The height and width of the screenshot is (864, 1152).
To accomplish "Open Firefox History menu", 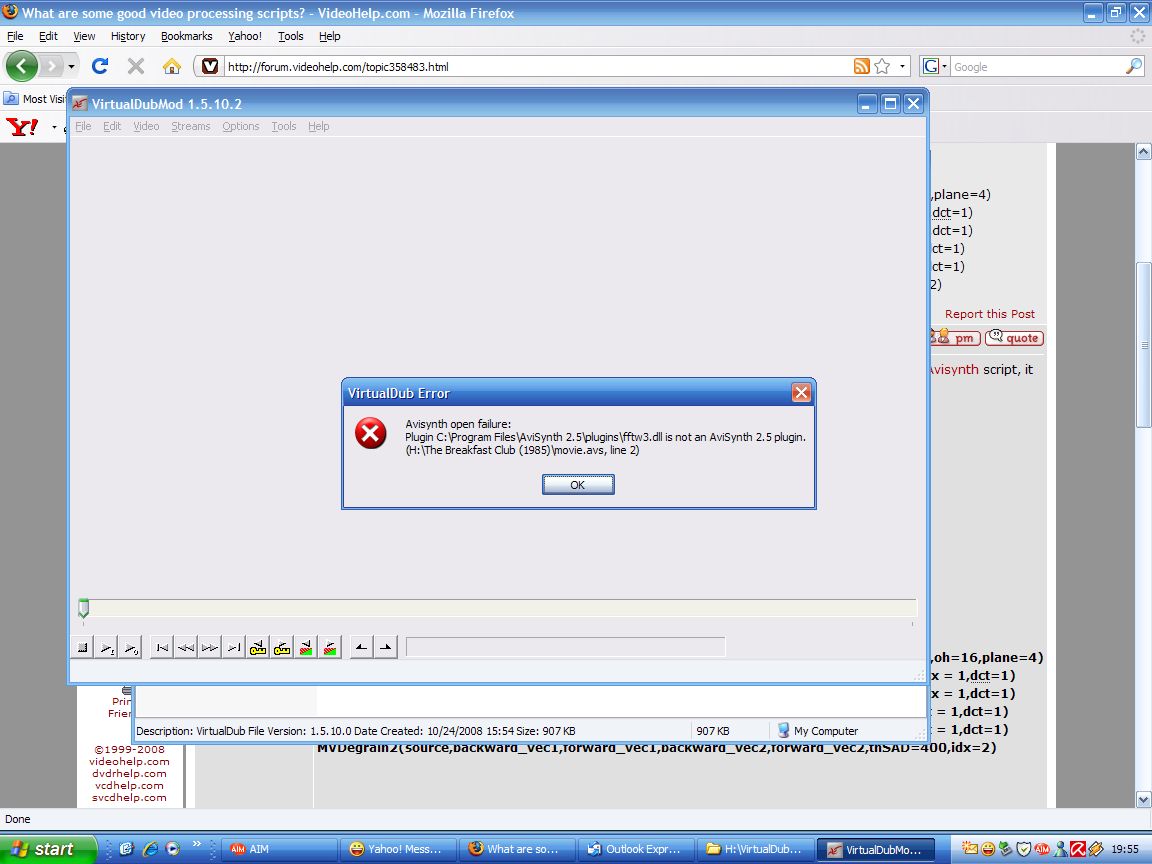I will click(x=128, y=36).
